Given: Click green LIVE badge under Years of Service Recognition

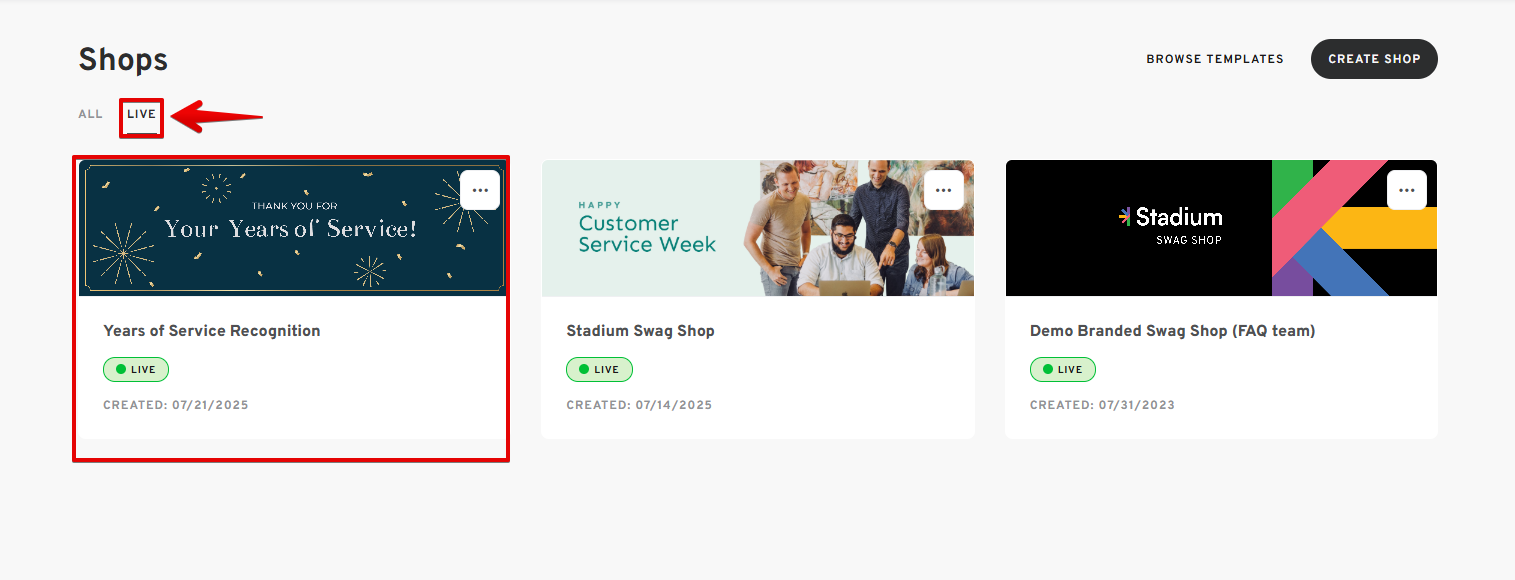Looking at the screenshot, I should click(x=136, y=370).
